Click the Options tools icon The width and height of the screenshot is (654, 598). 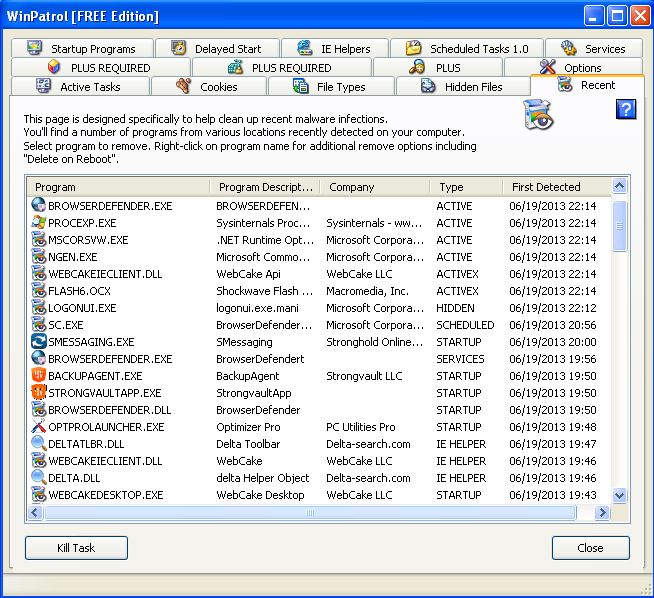point(547,67)
